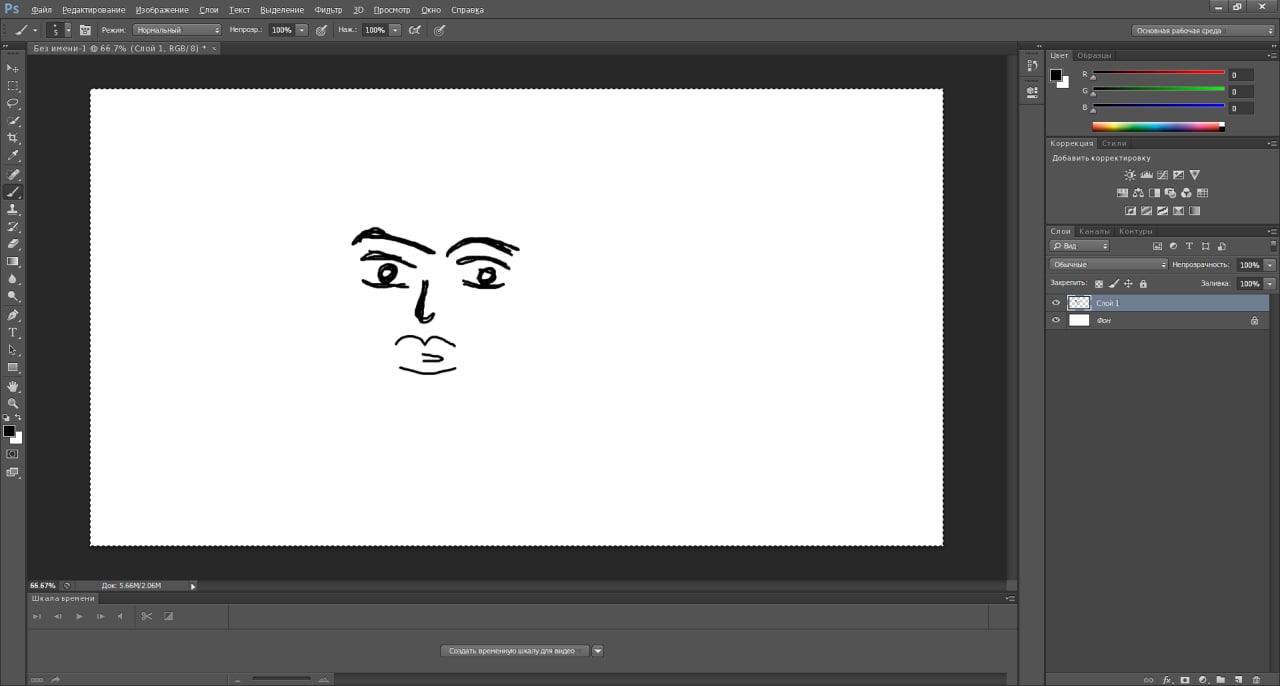Hide layer Слой 1 with eye icon
1280x686 pixels.
point(1056,303)
